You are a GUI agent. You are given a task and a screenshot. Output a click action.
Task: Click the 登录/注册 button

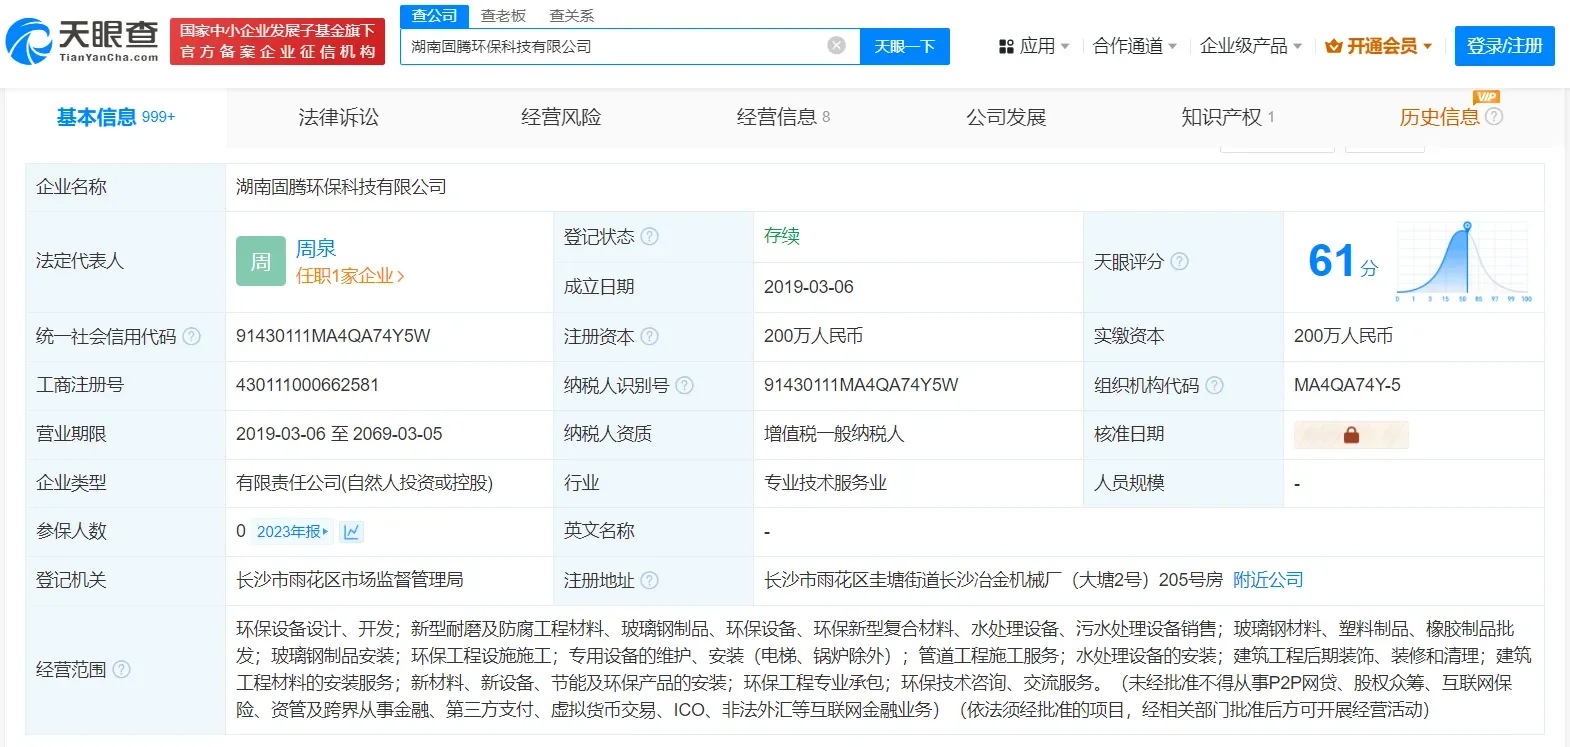point(1505,46)
